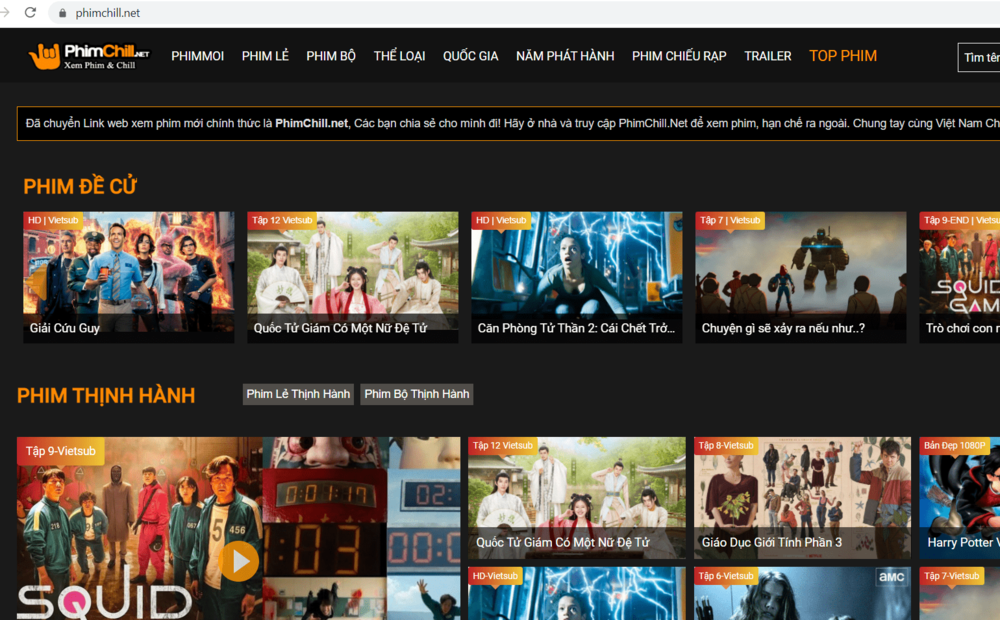This screenshot has width=1000, height=620.
Task: Open the HD-Vietsub trending lightning poster
Action: coord(577,593)
